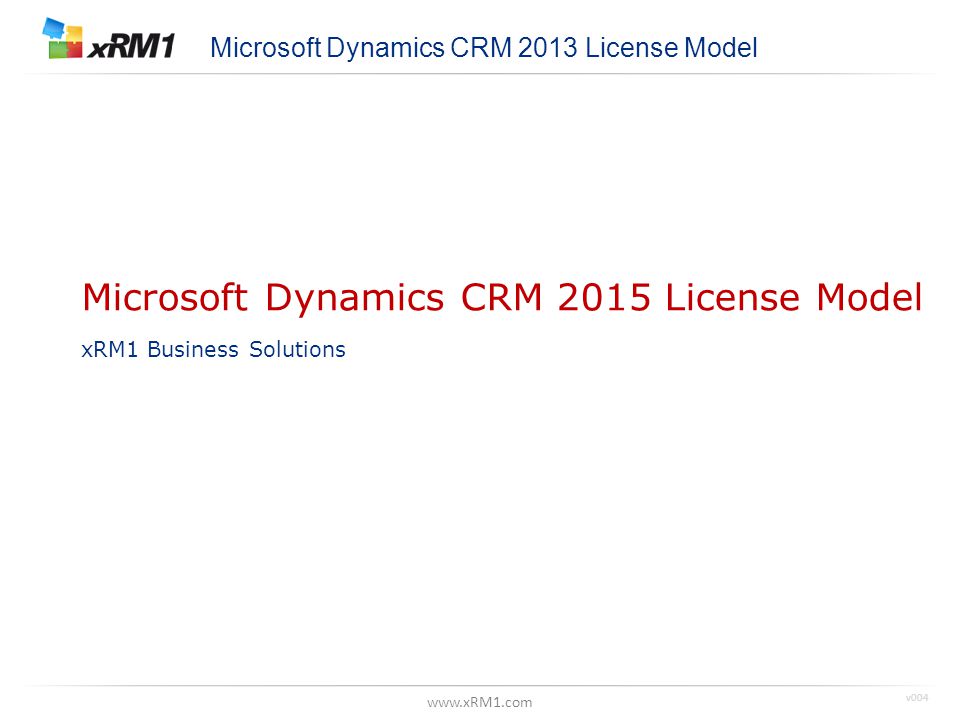
Task: Click the version label v004
Action: [917, 697]
